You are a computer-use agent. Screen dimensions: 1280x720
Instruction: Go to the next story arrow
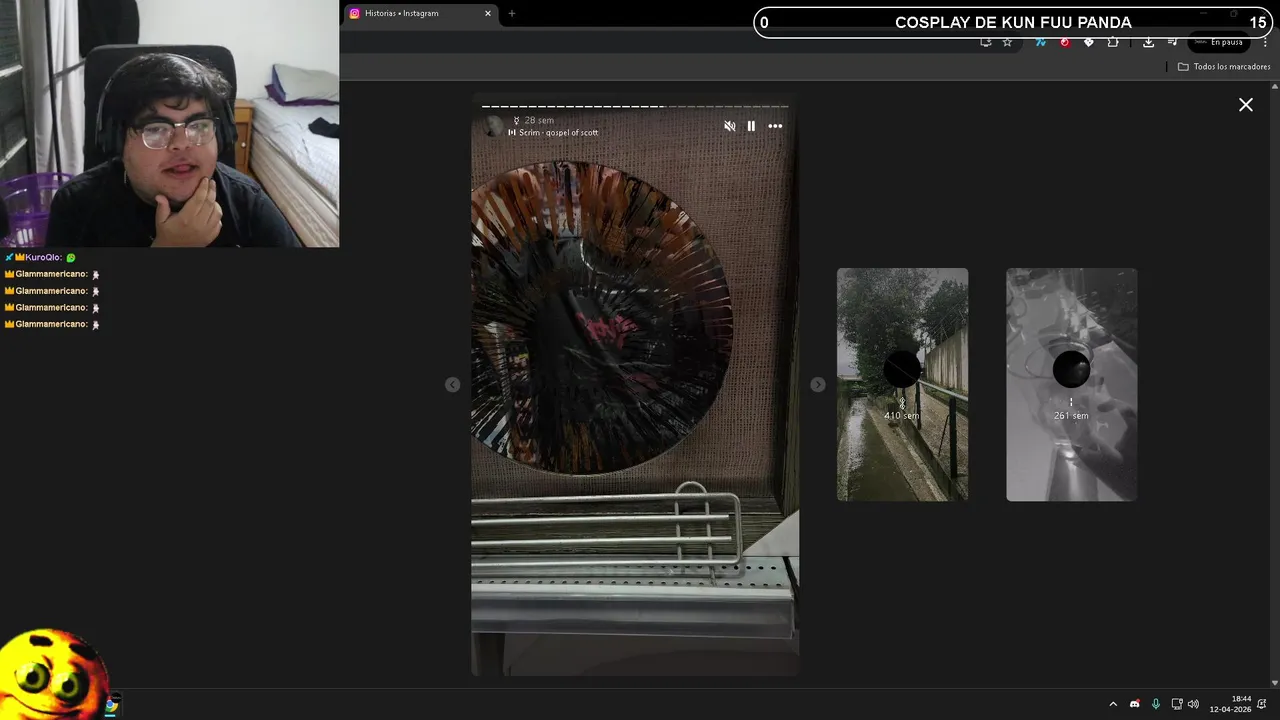pos(818,385)
